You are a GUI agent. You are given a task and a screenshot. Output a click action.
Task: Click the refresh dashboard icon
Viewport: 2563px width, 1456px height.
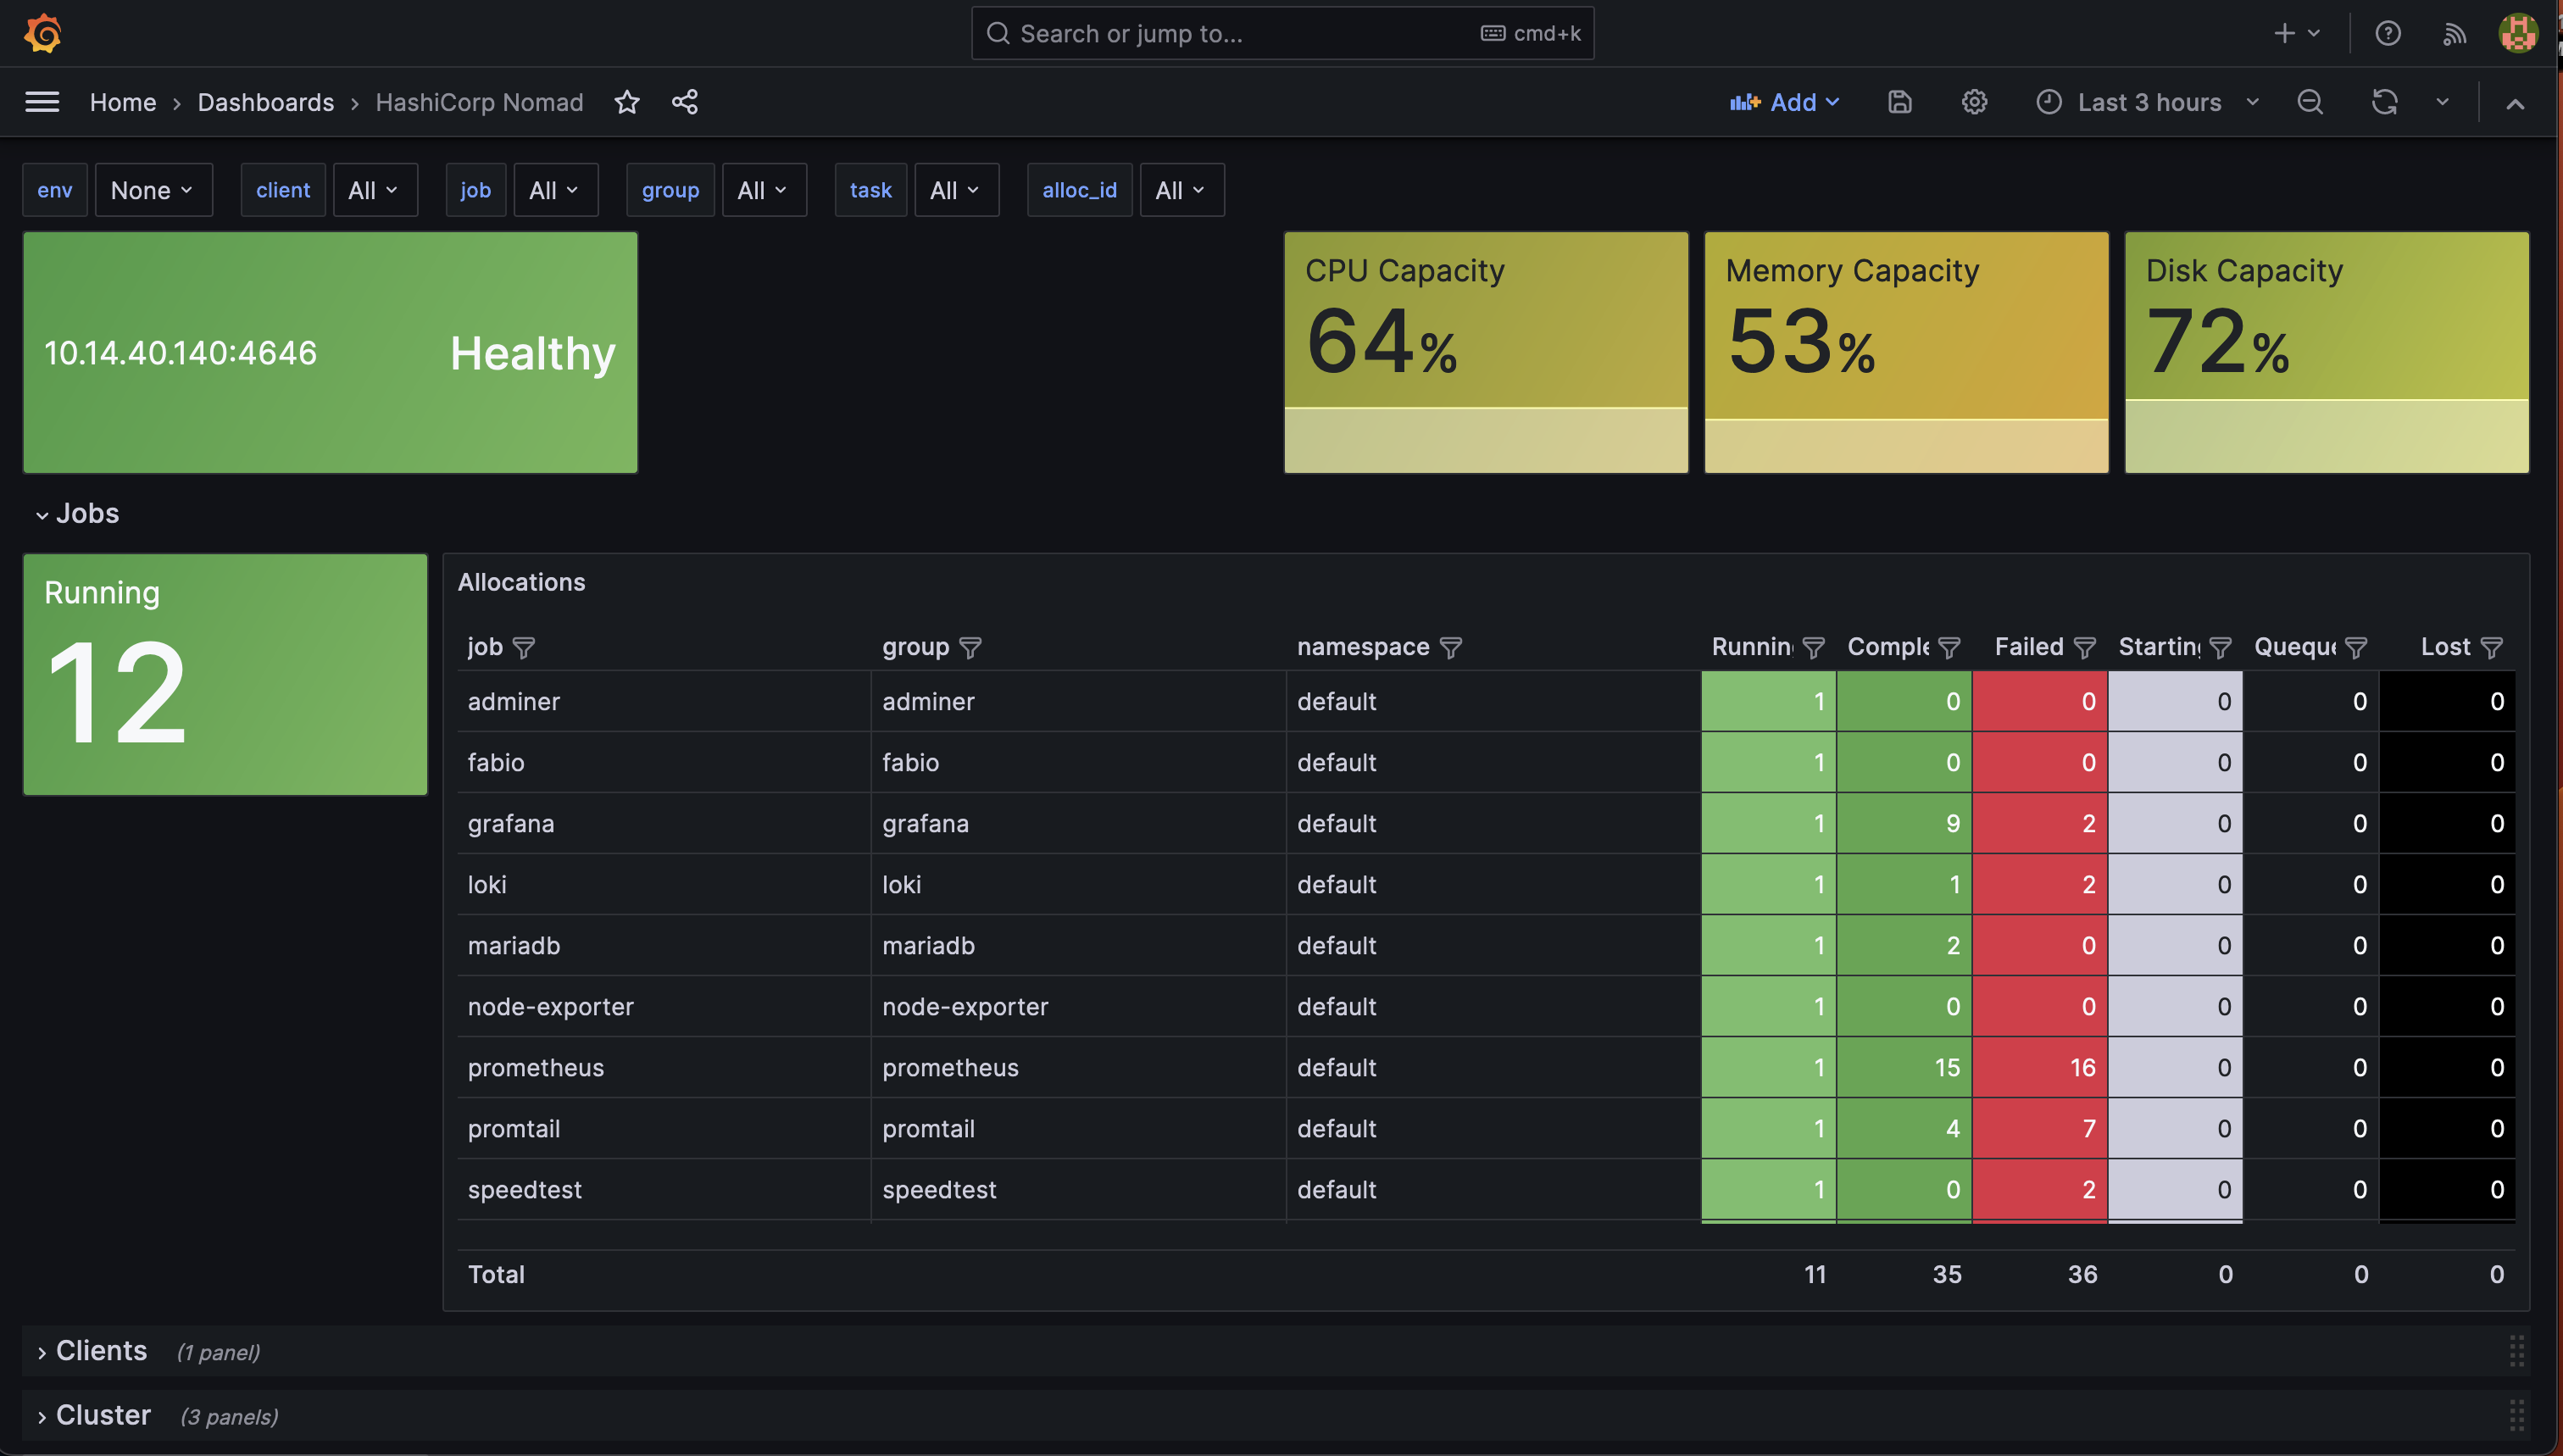coord(2385,102)
